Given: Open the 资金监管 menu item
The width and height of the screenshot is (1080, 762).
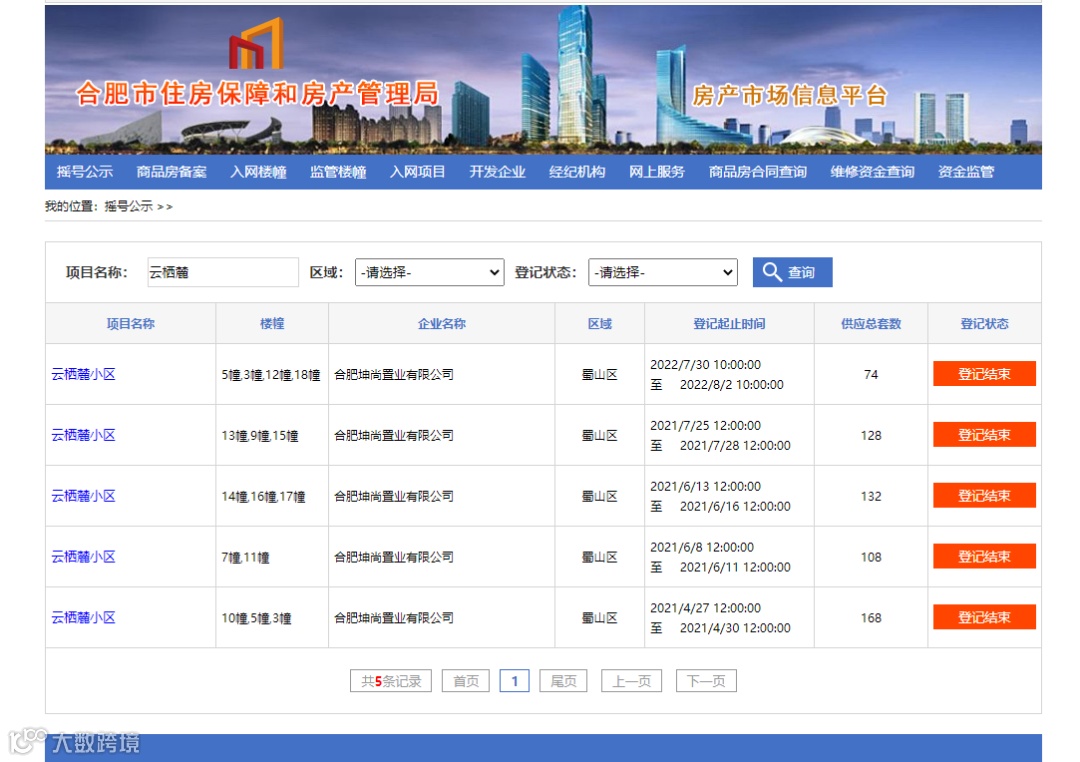Looking at the screenshot, I should click(x=966, y=172).
